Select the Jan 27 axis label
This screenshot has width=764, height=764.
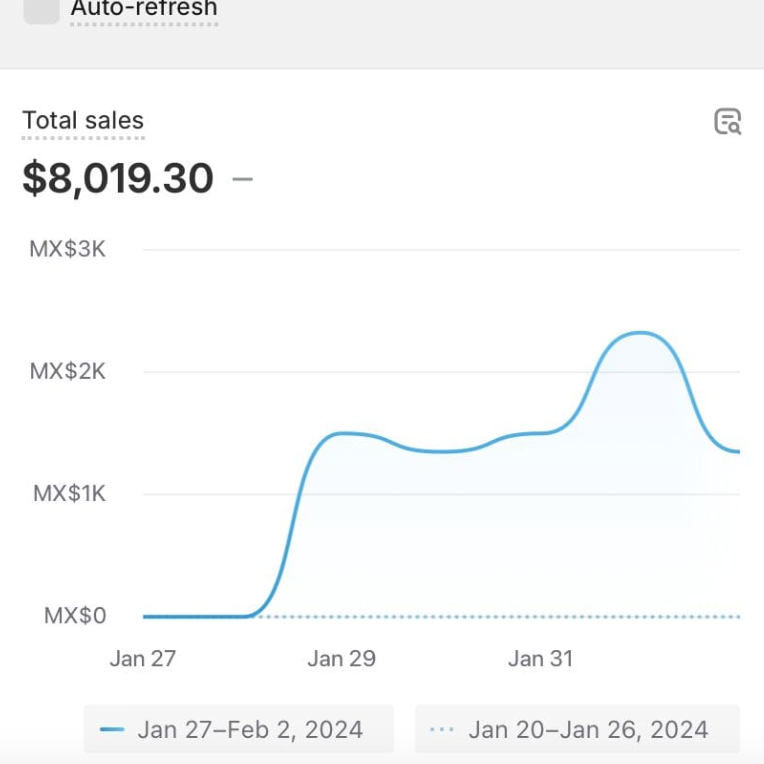pos(143,659)
